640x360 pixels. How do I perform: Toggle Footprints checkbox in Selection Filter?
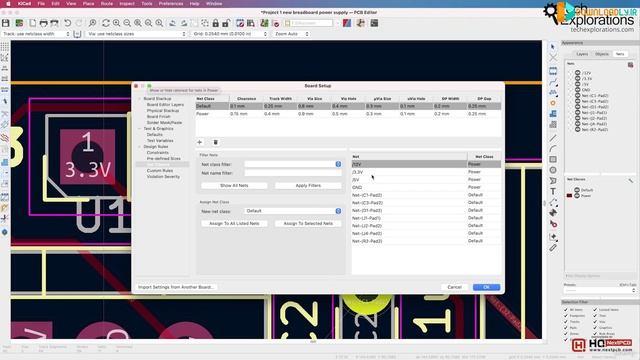566,316
